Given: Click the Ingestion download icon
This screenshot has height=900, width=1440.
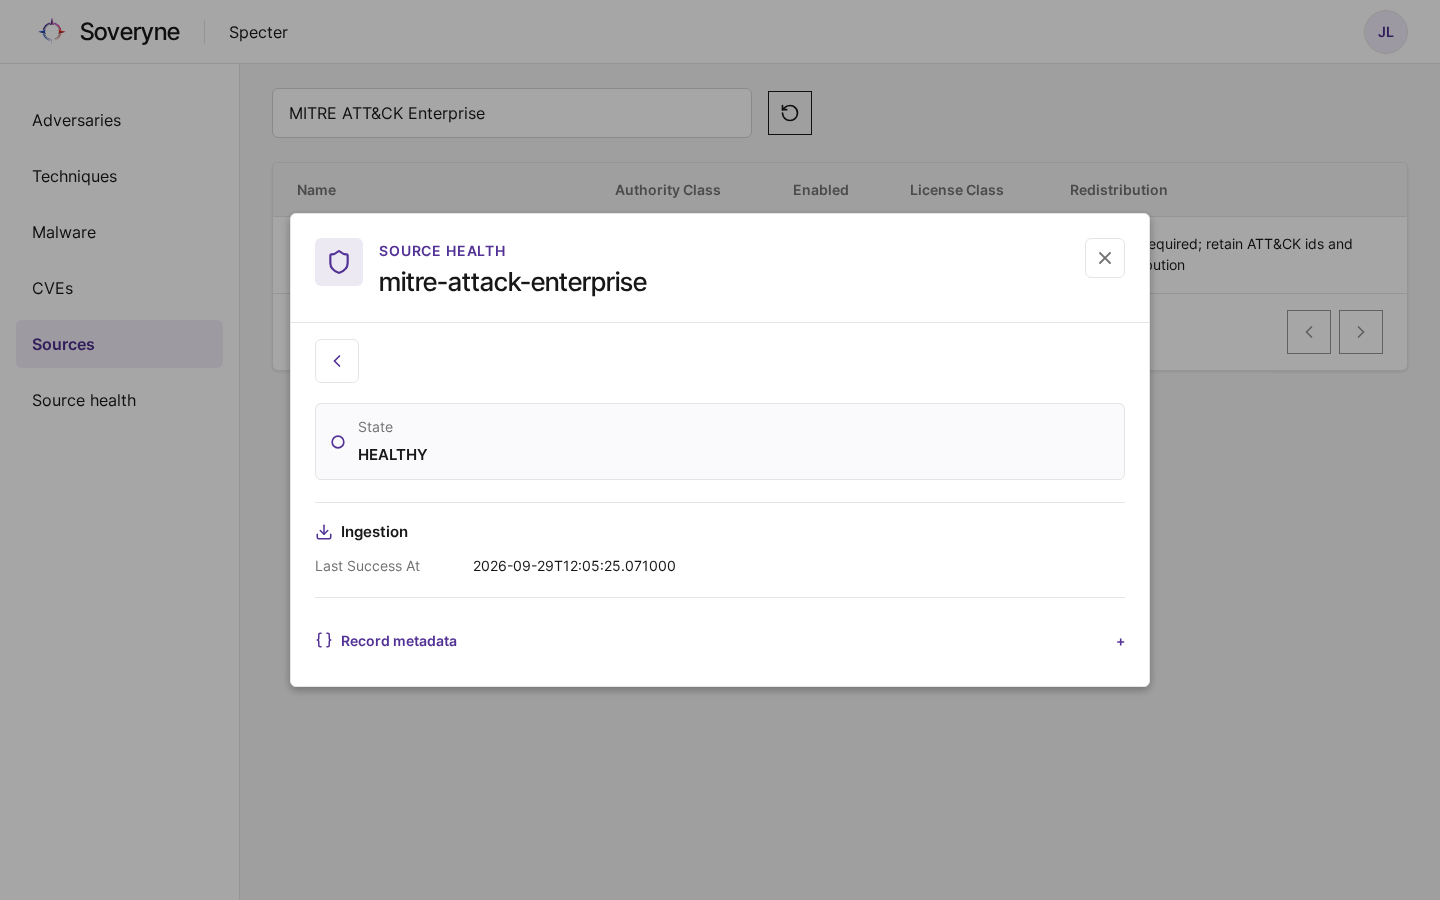Looking at the screenshot, I should 324,532.
